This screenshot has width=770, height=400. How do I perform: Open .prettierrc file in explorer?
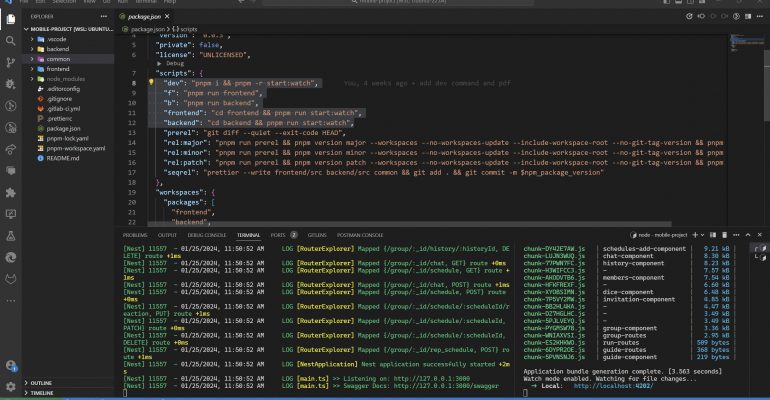point(59,118)
